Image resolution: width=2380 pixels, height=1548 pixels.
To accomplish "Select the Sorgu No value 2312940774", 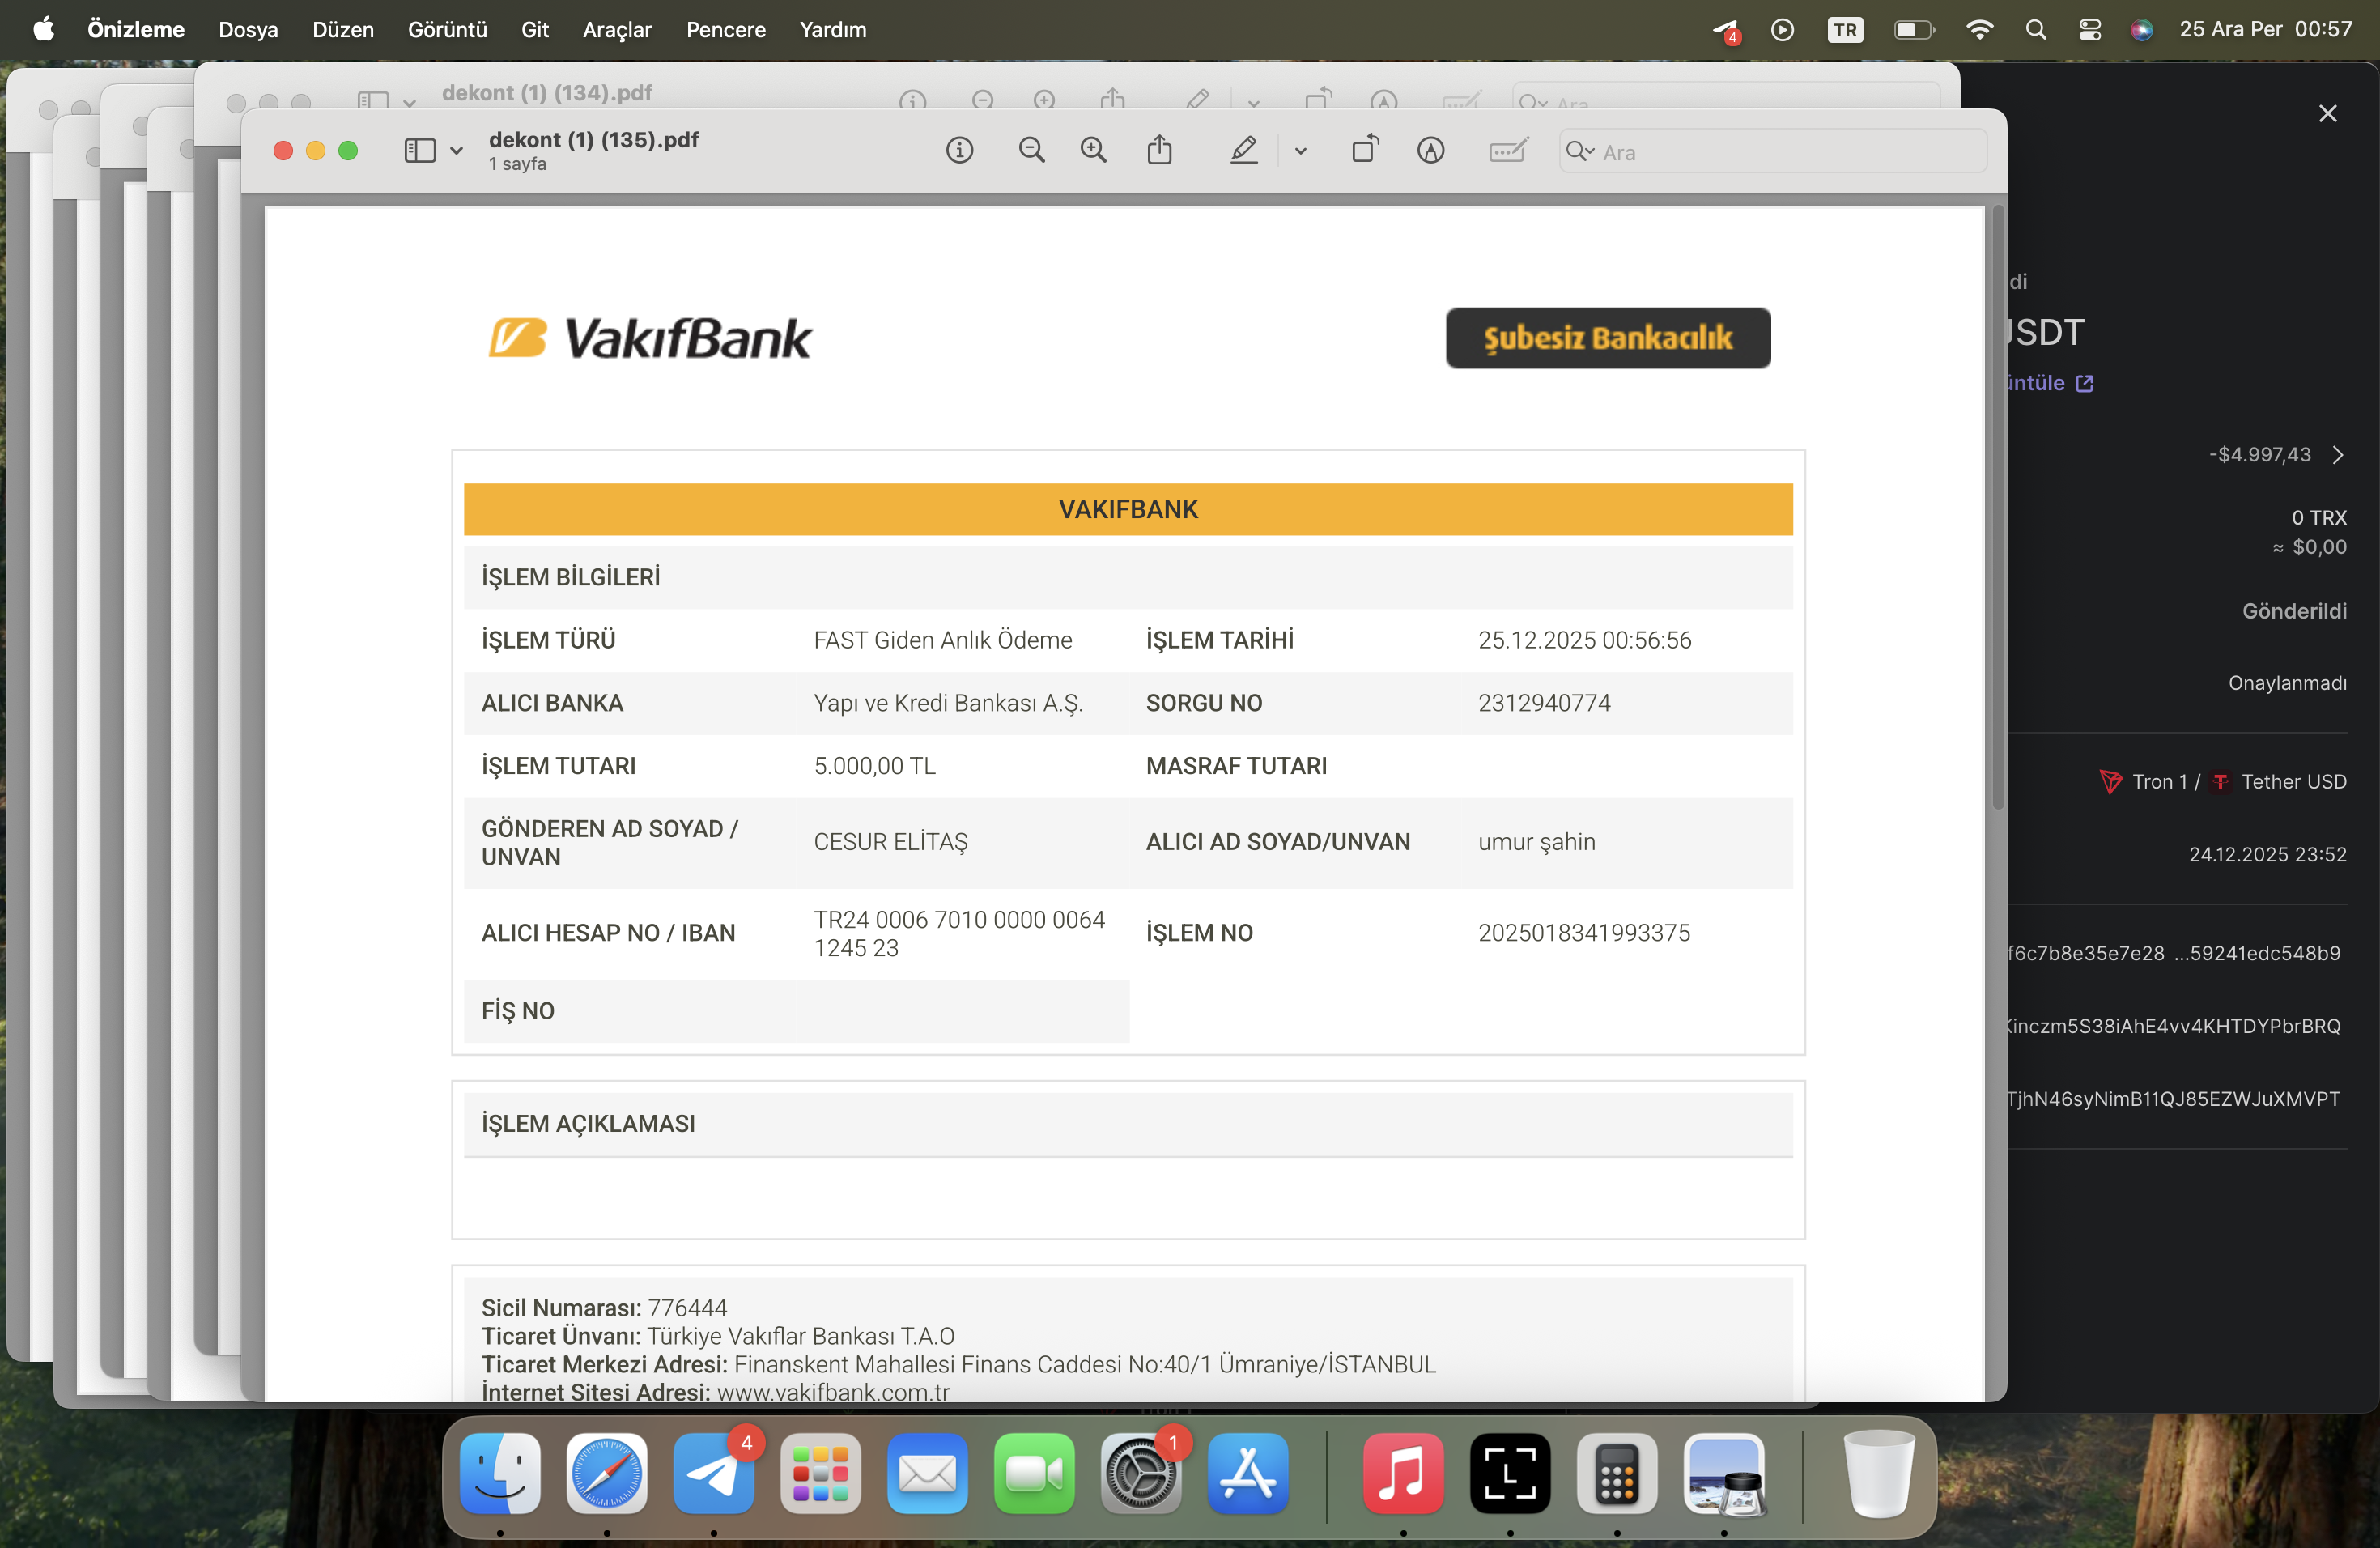I will click(1544, 703).
